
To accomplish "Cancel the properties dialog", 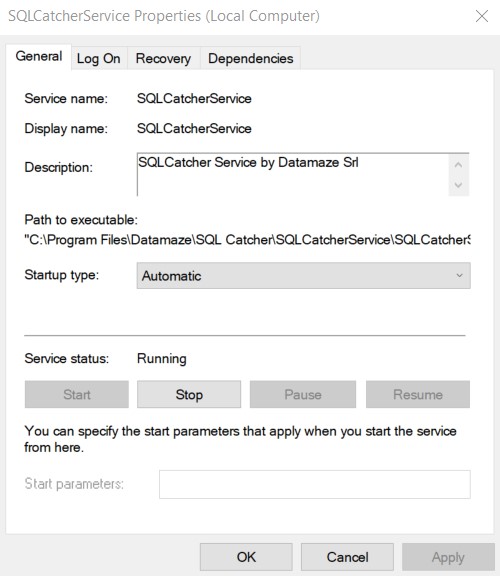I will coord(347,557).
